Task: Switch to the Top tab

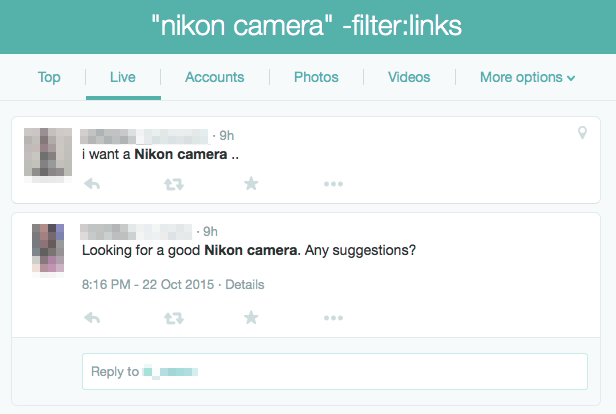Action: pos(49,77)
